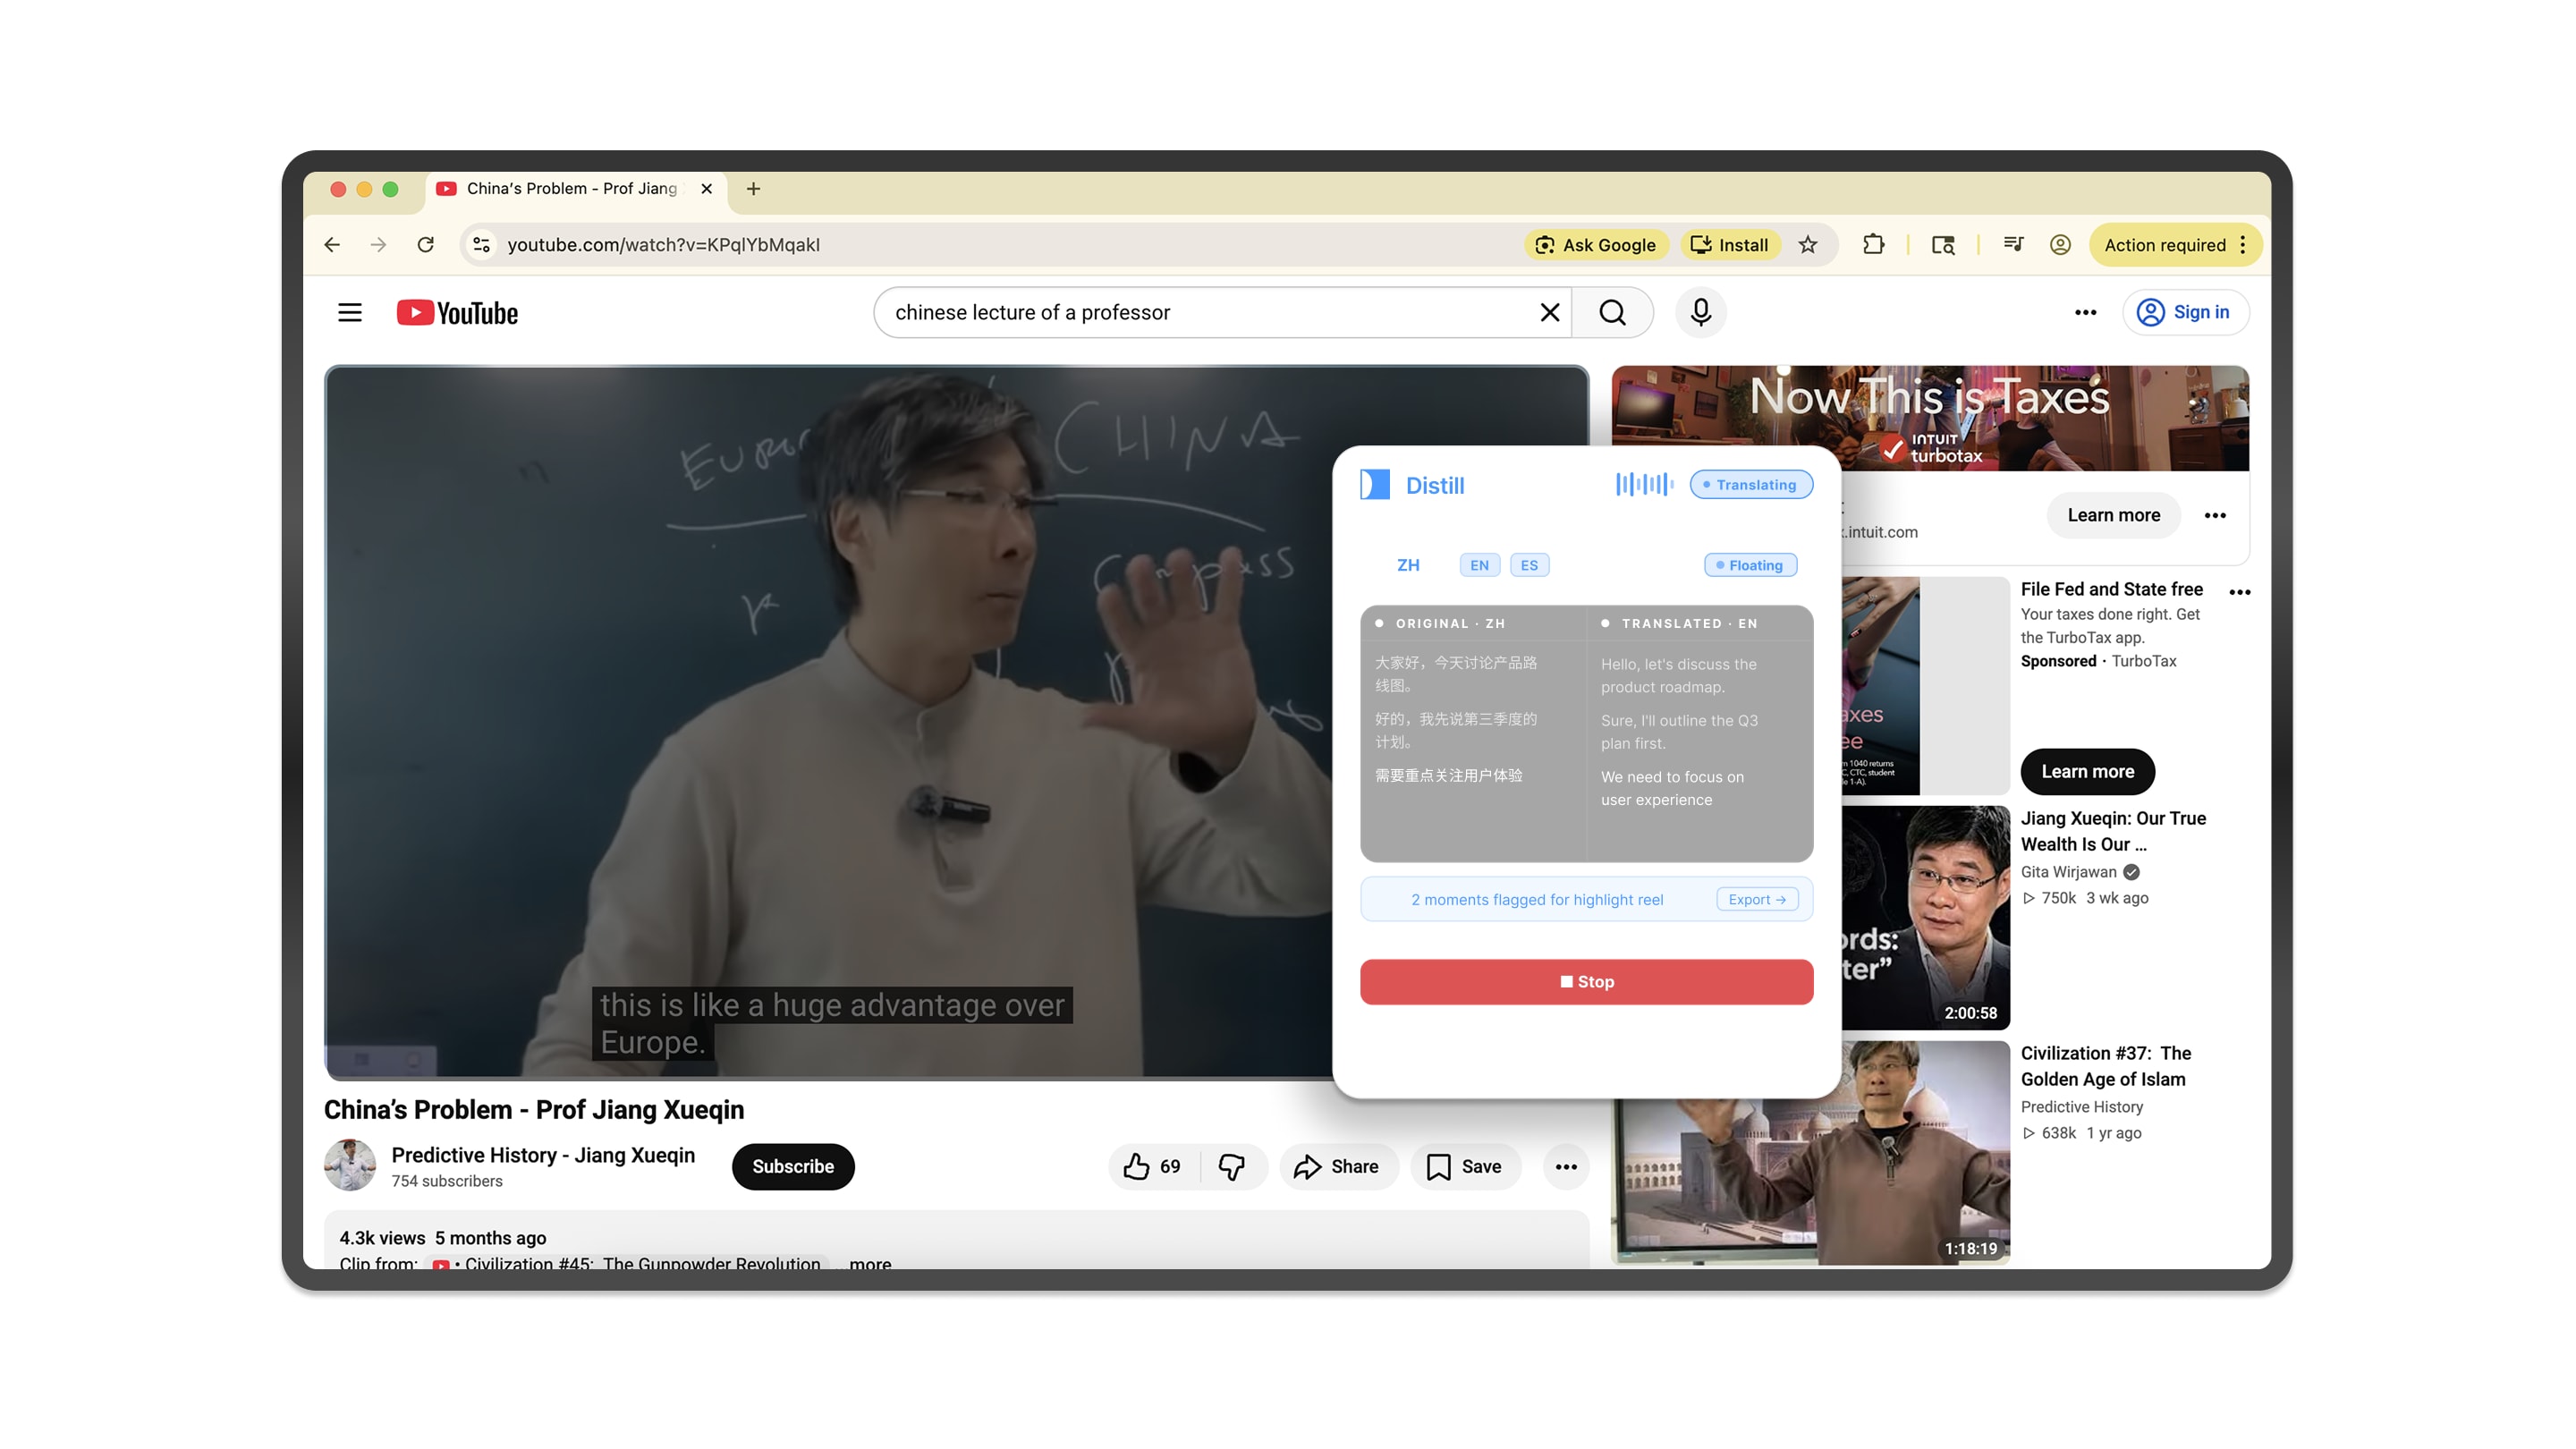Select ZH as the source language
Image resolution: width=2576 pixels, height=1449 pixels.
point(1408,565)
